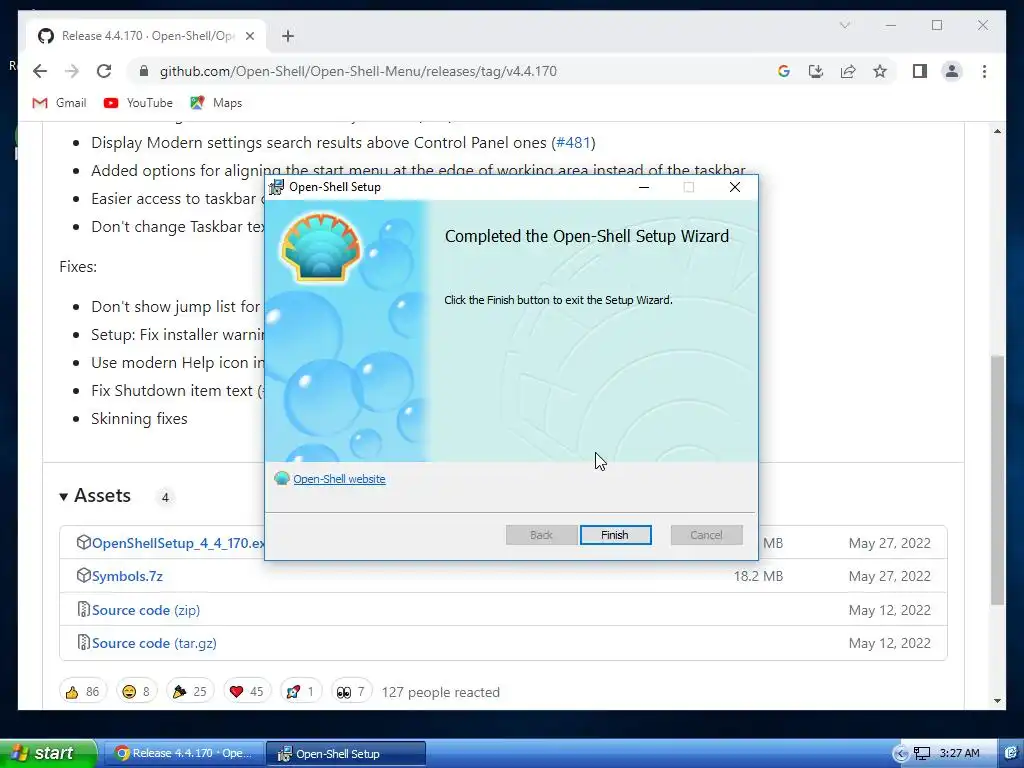Click the page scrollbar thumb

coord(997,479)
